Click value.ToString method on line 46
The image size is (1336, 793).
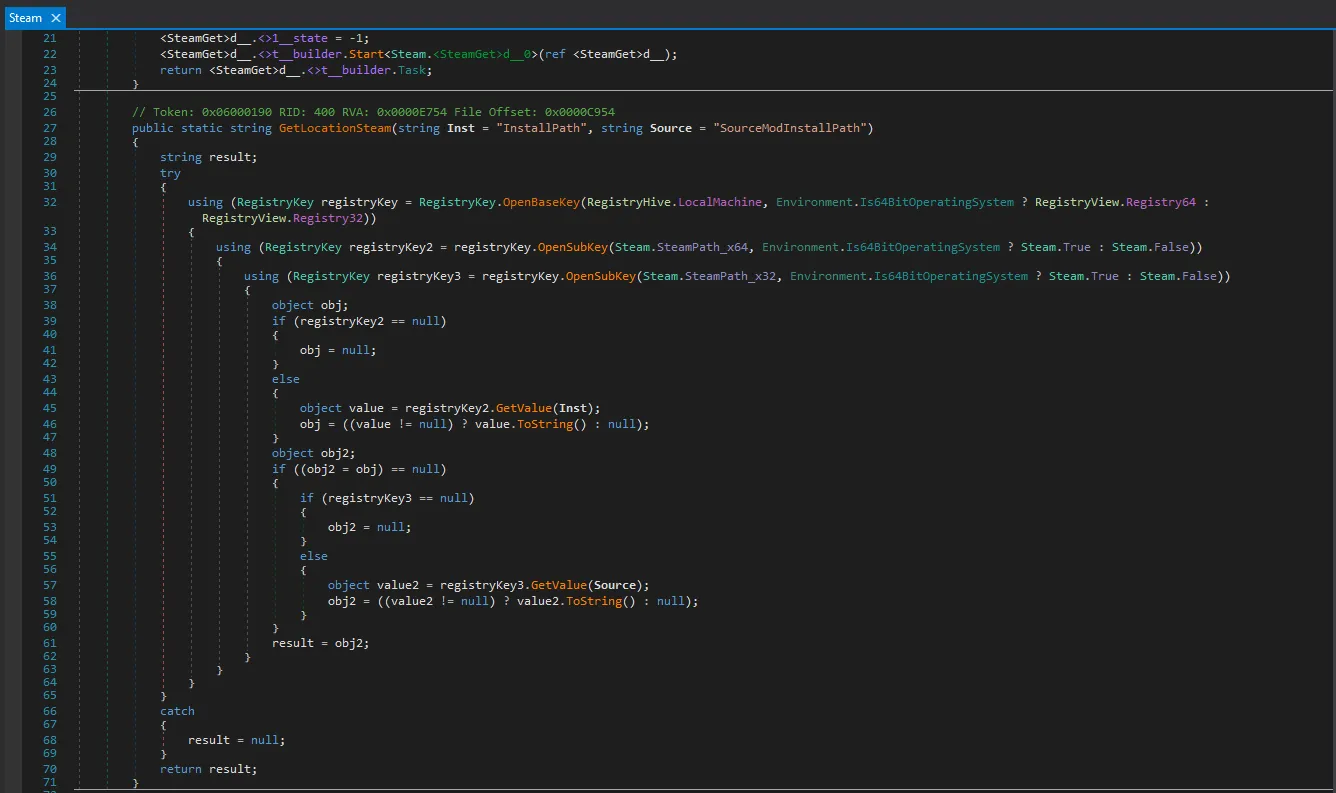[544, 424]
